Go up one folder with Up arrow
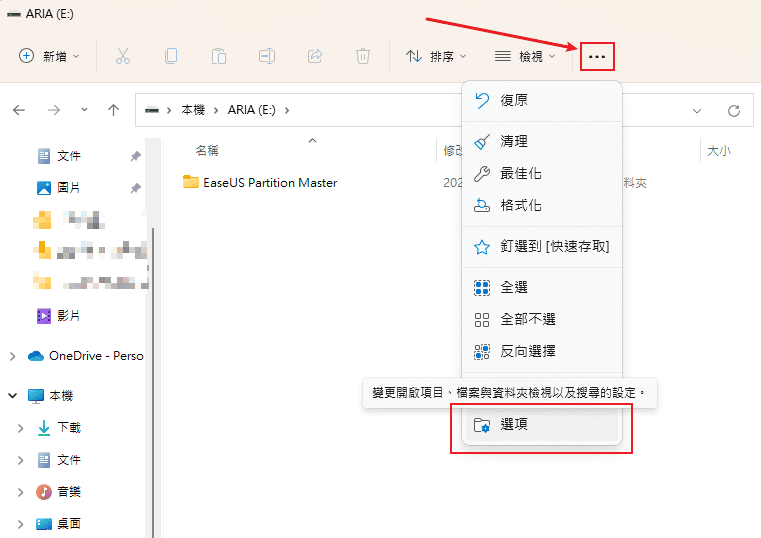The image size is (761, 538). [114, 110]
